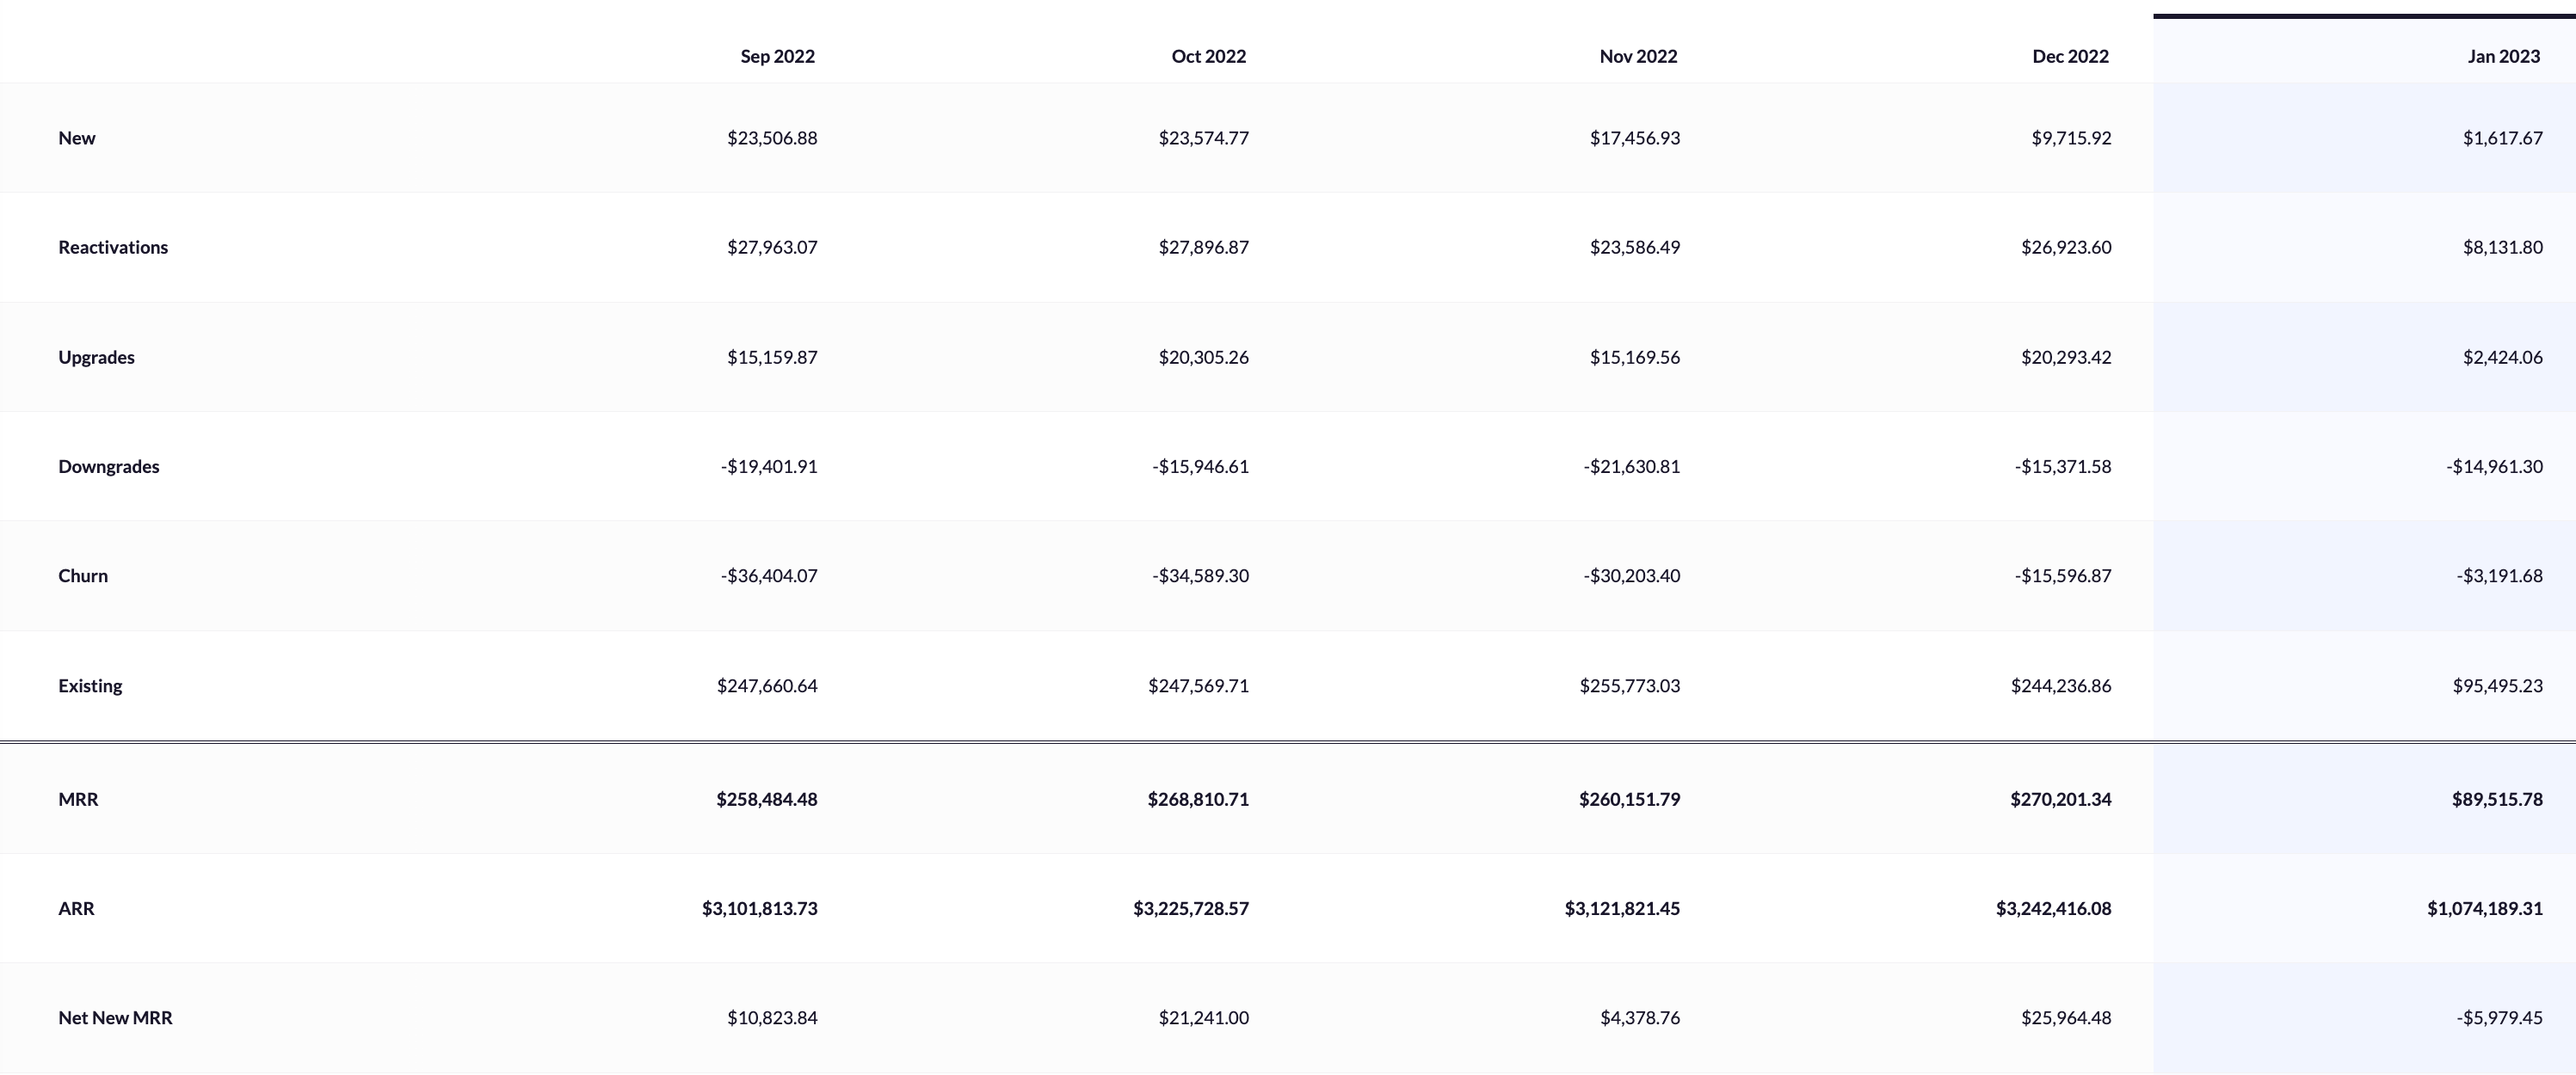Click the Jan 2023 MRR value $89,515.78

pyautogui.click(x=2497, y=799)
